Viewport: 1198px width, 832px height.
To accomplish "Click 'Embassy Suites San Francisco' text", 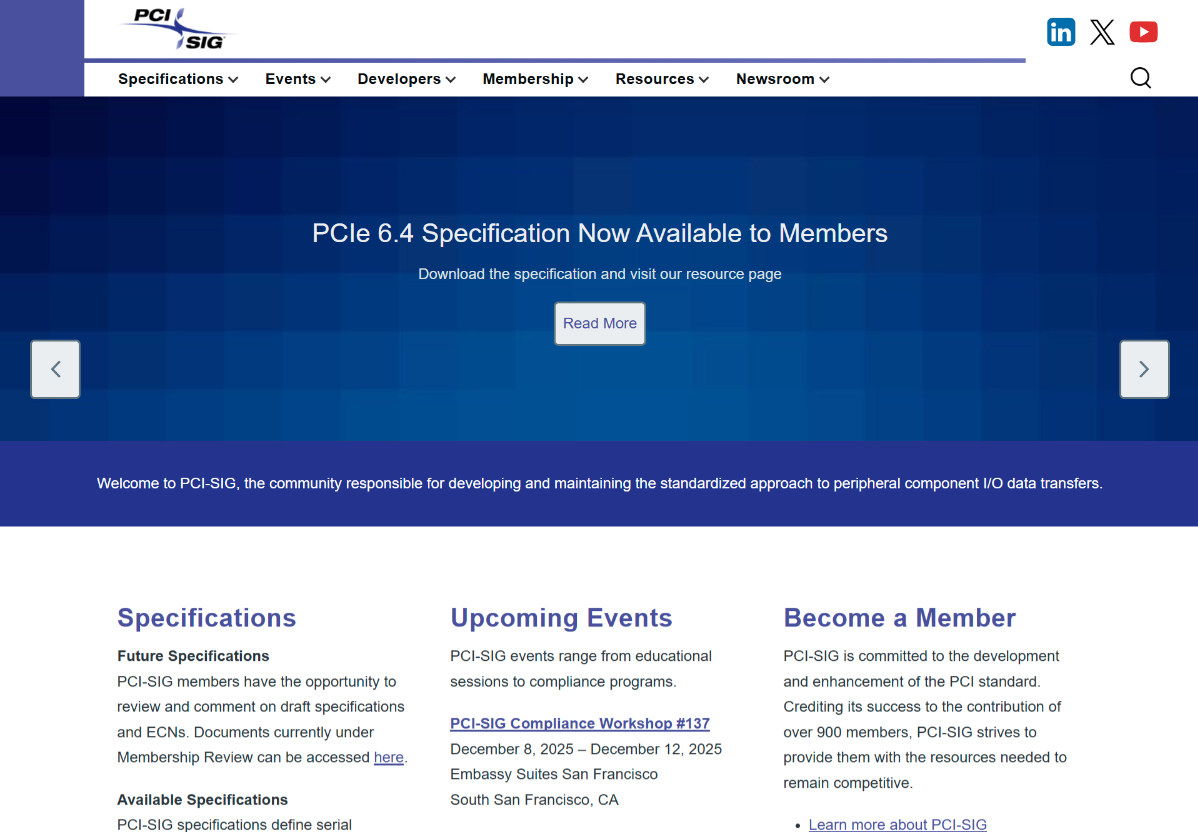I will pos(554,774).
